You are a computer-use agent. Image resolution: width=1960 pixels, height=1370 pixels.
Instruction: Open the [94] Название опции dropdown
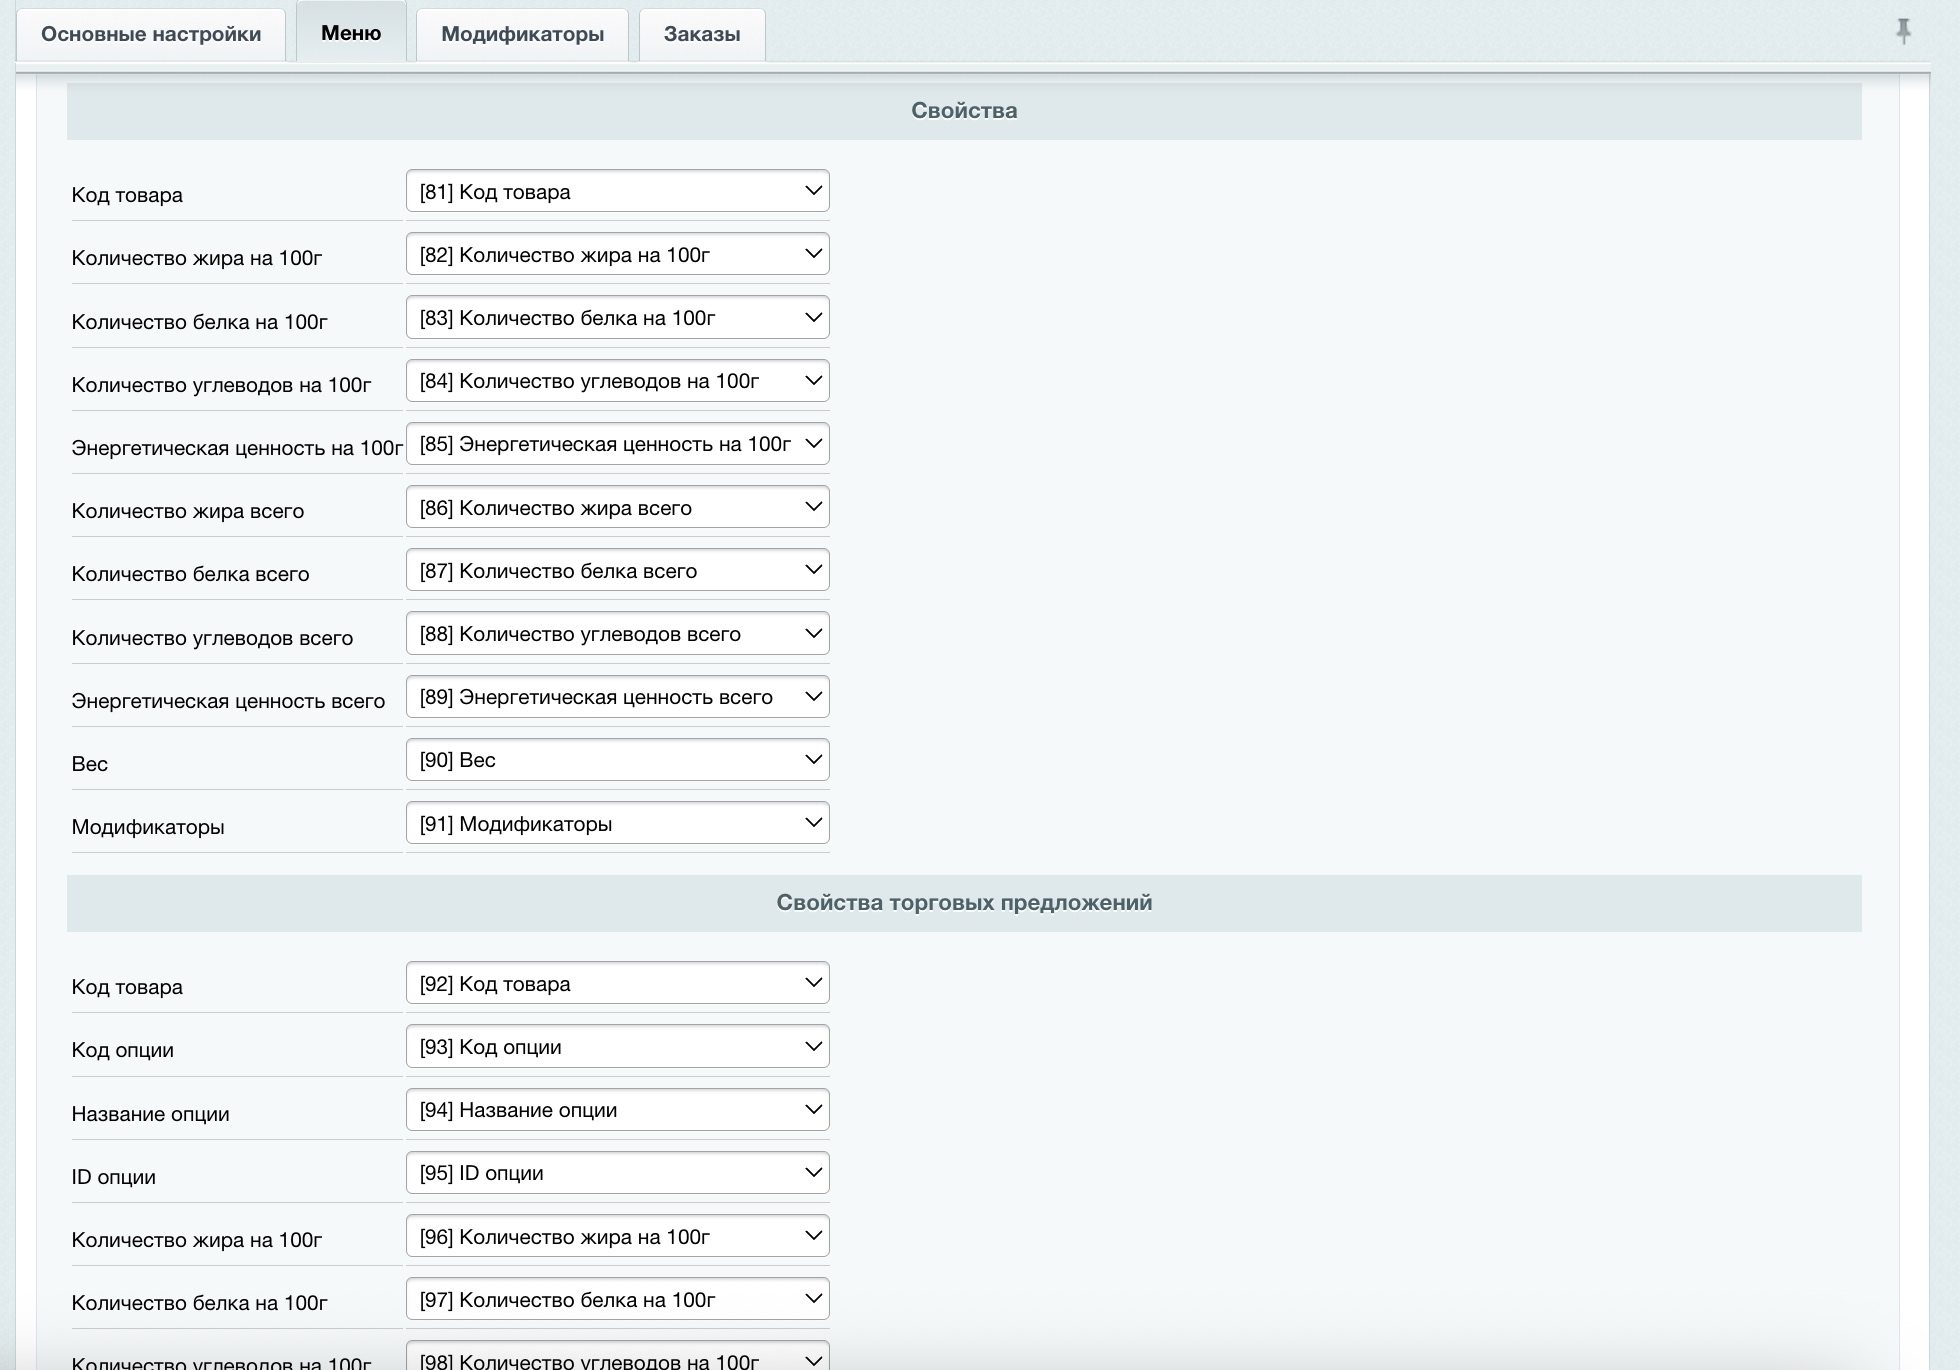[617, 1110]
